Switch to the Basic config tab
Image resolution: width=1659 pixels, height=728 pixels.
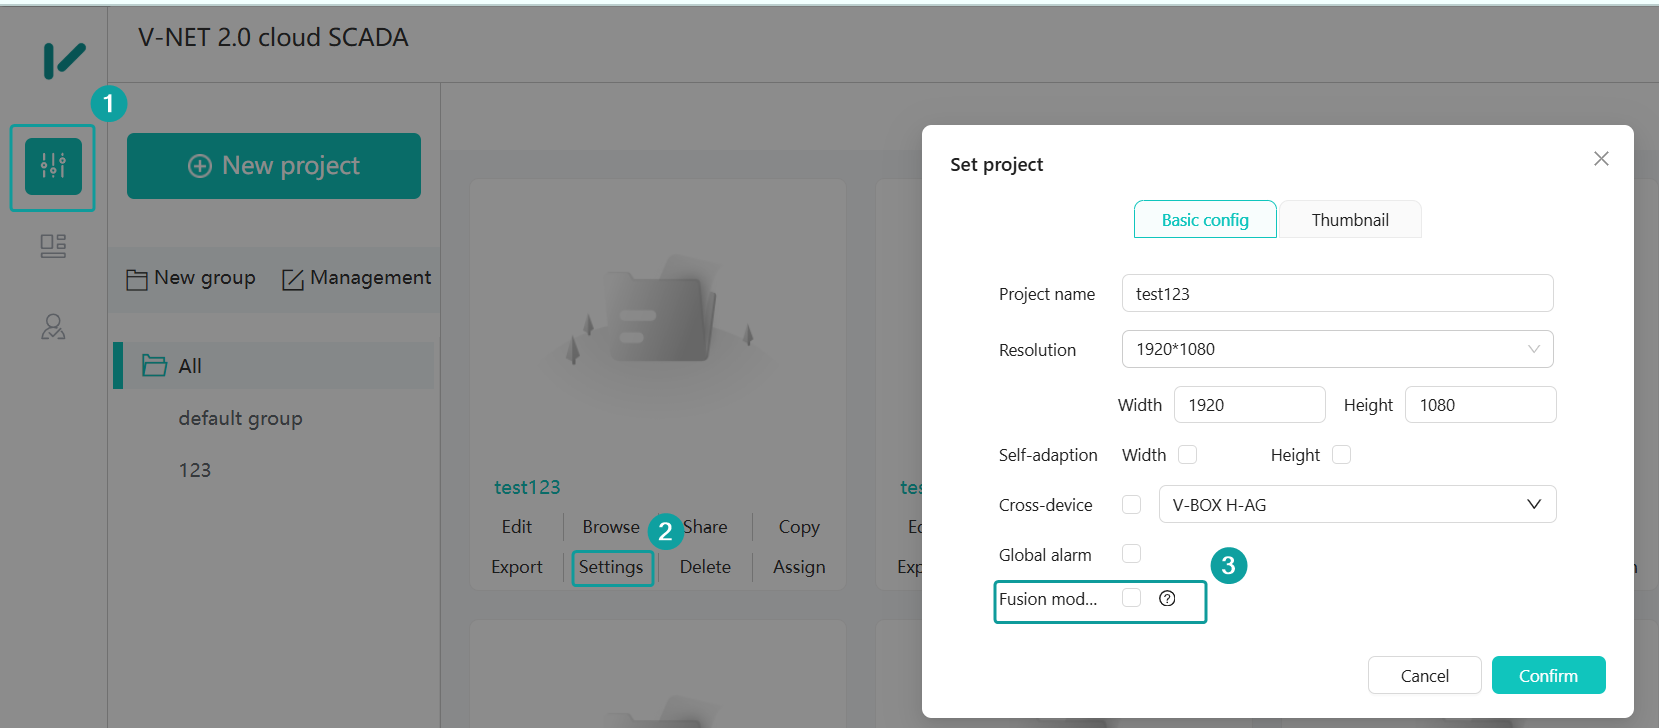(x=1205, y=220)
